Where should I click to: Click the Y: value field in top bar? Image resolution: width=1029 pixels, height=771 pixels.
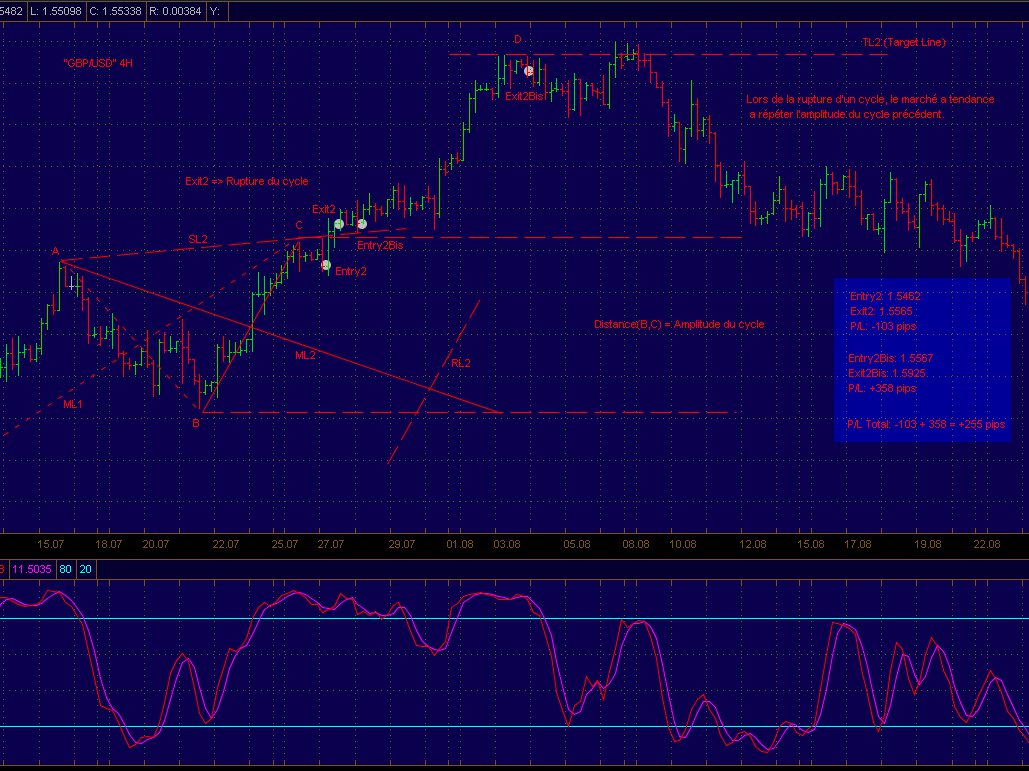pos(217,10)
